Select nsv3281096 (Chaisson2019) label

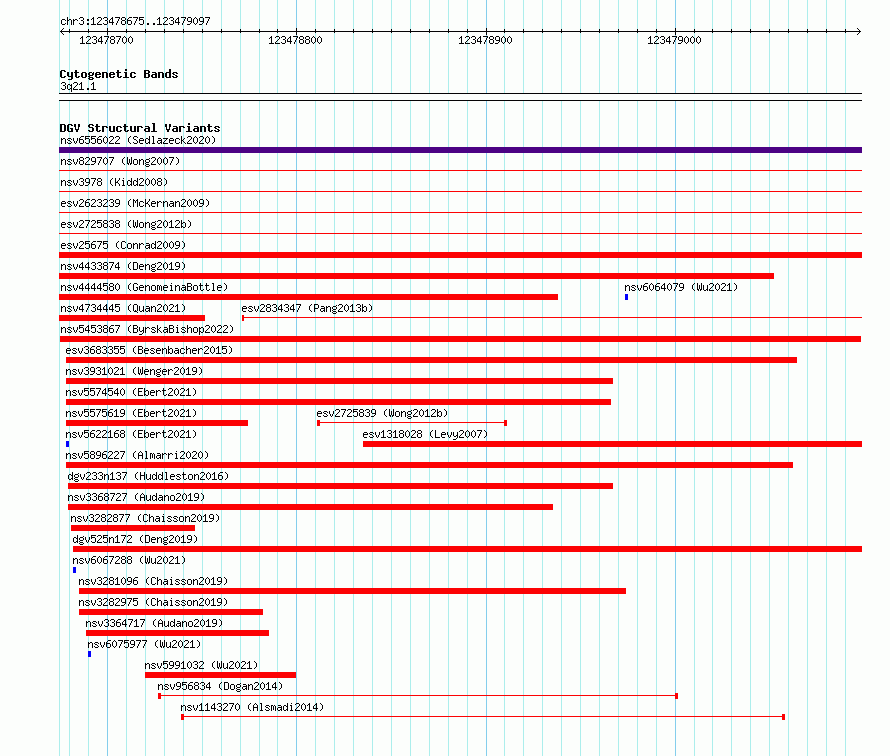pos(153,581)
